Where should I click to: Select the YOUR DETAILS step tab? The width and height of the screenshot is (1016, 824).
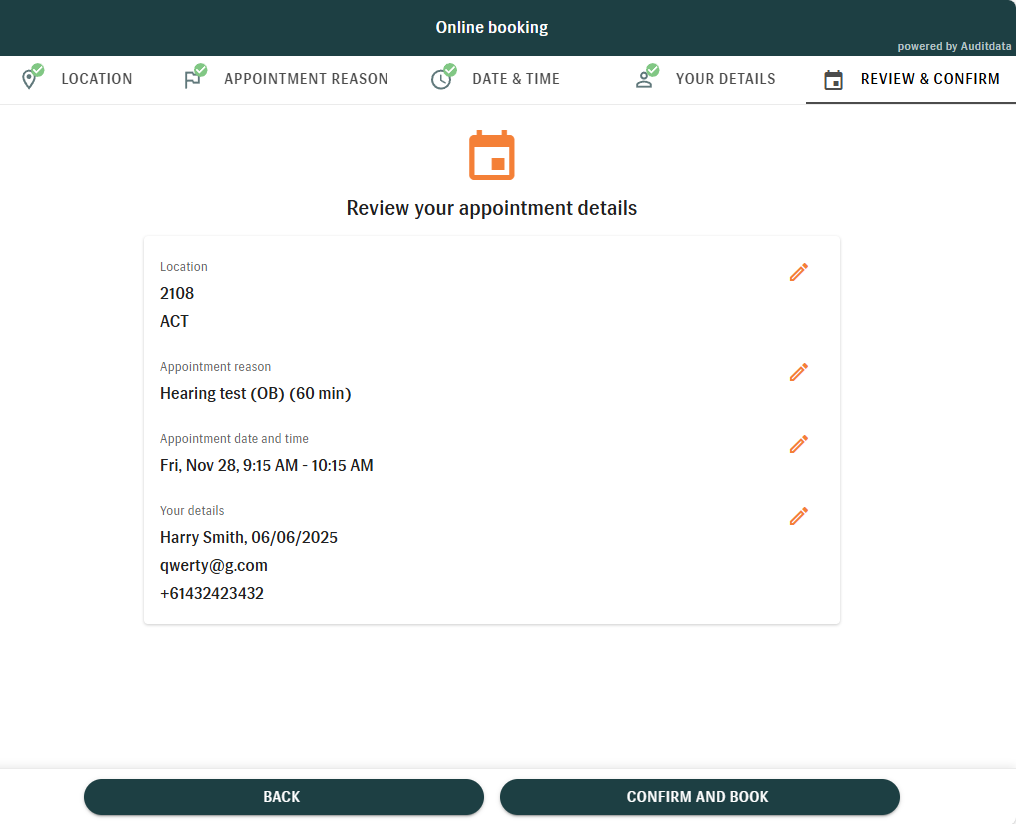[725, 79]
